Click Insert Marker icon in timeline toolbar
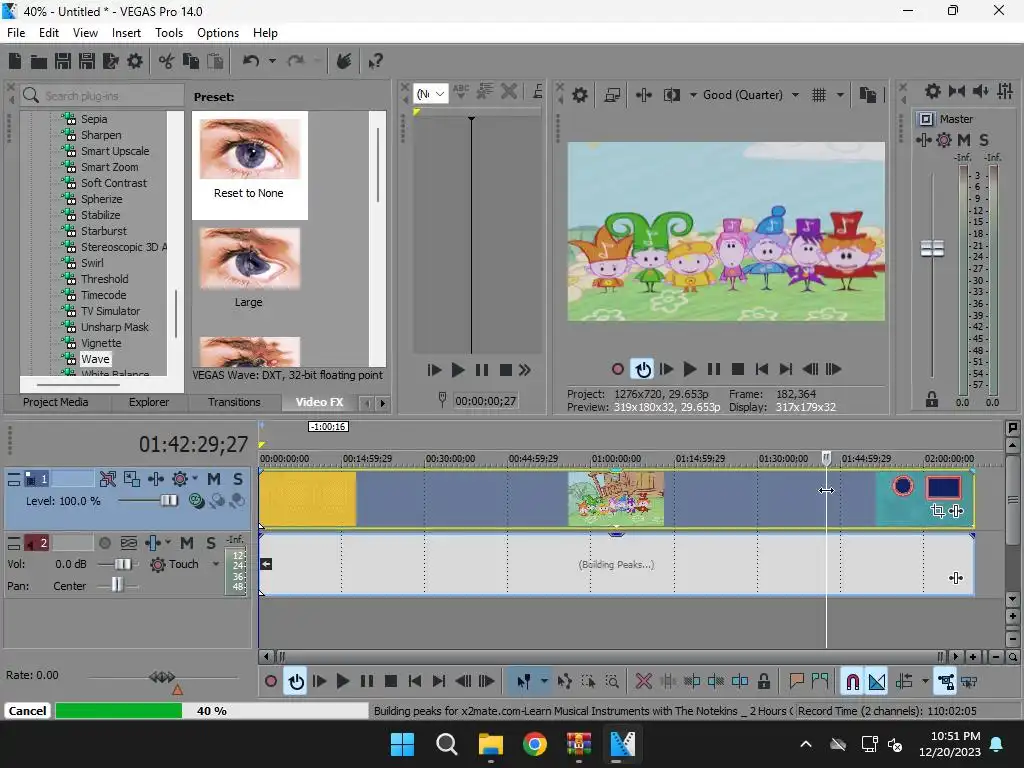 click(795, 682)
